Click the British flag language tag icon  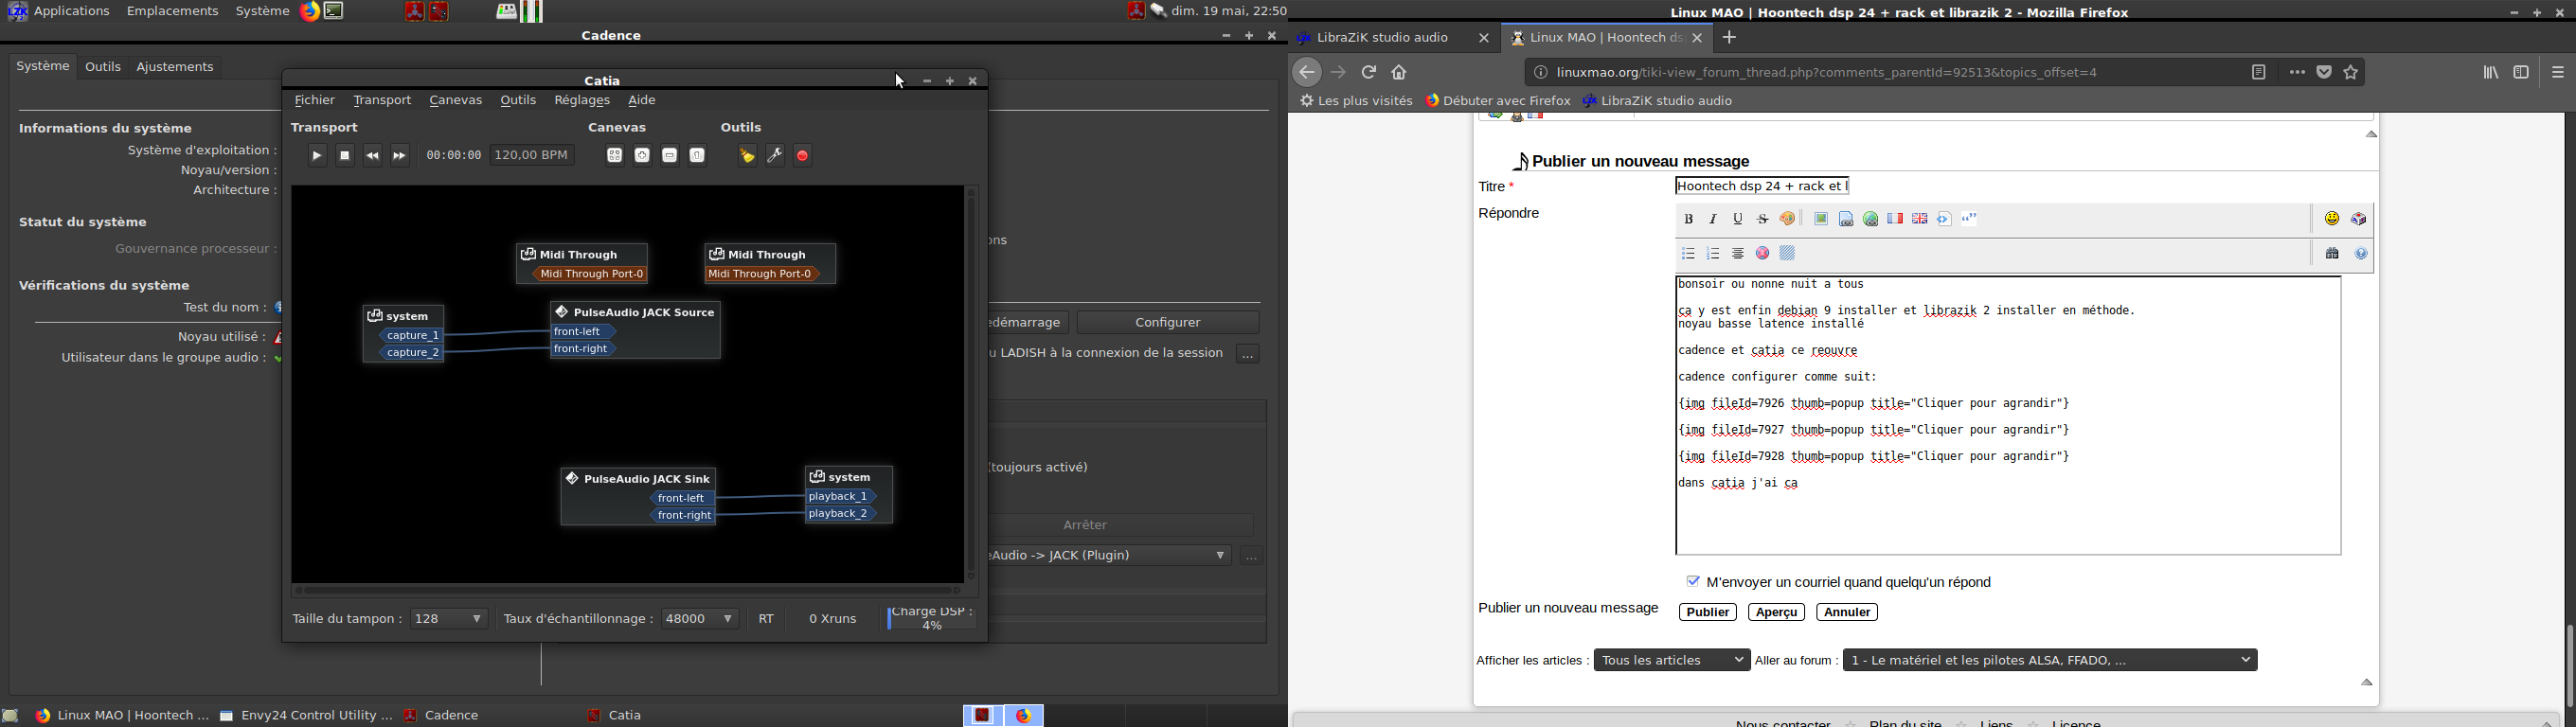[x=1920, y=219]
